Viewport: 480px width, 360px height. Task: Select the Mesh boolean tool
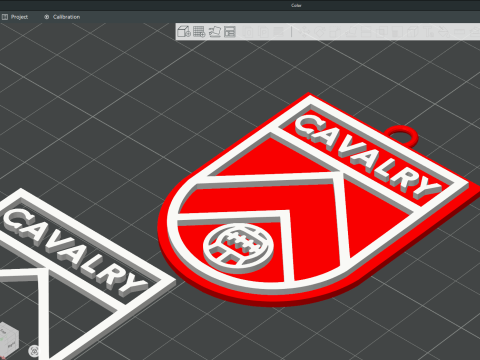coord(381,32)
